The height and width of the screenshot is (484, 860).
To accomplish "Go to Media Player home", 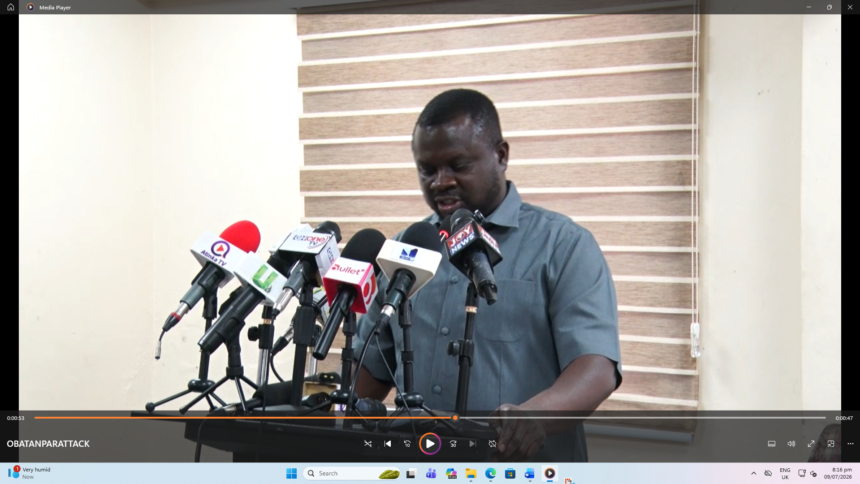I will (x=10, y=7).
